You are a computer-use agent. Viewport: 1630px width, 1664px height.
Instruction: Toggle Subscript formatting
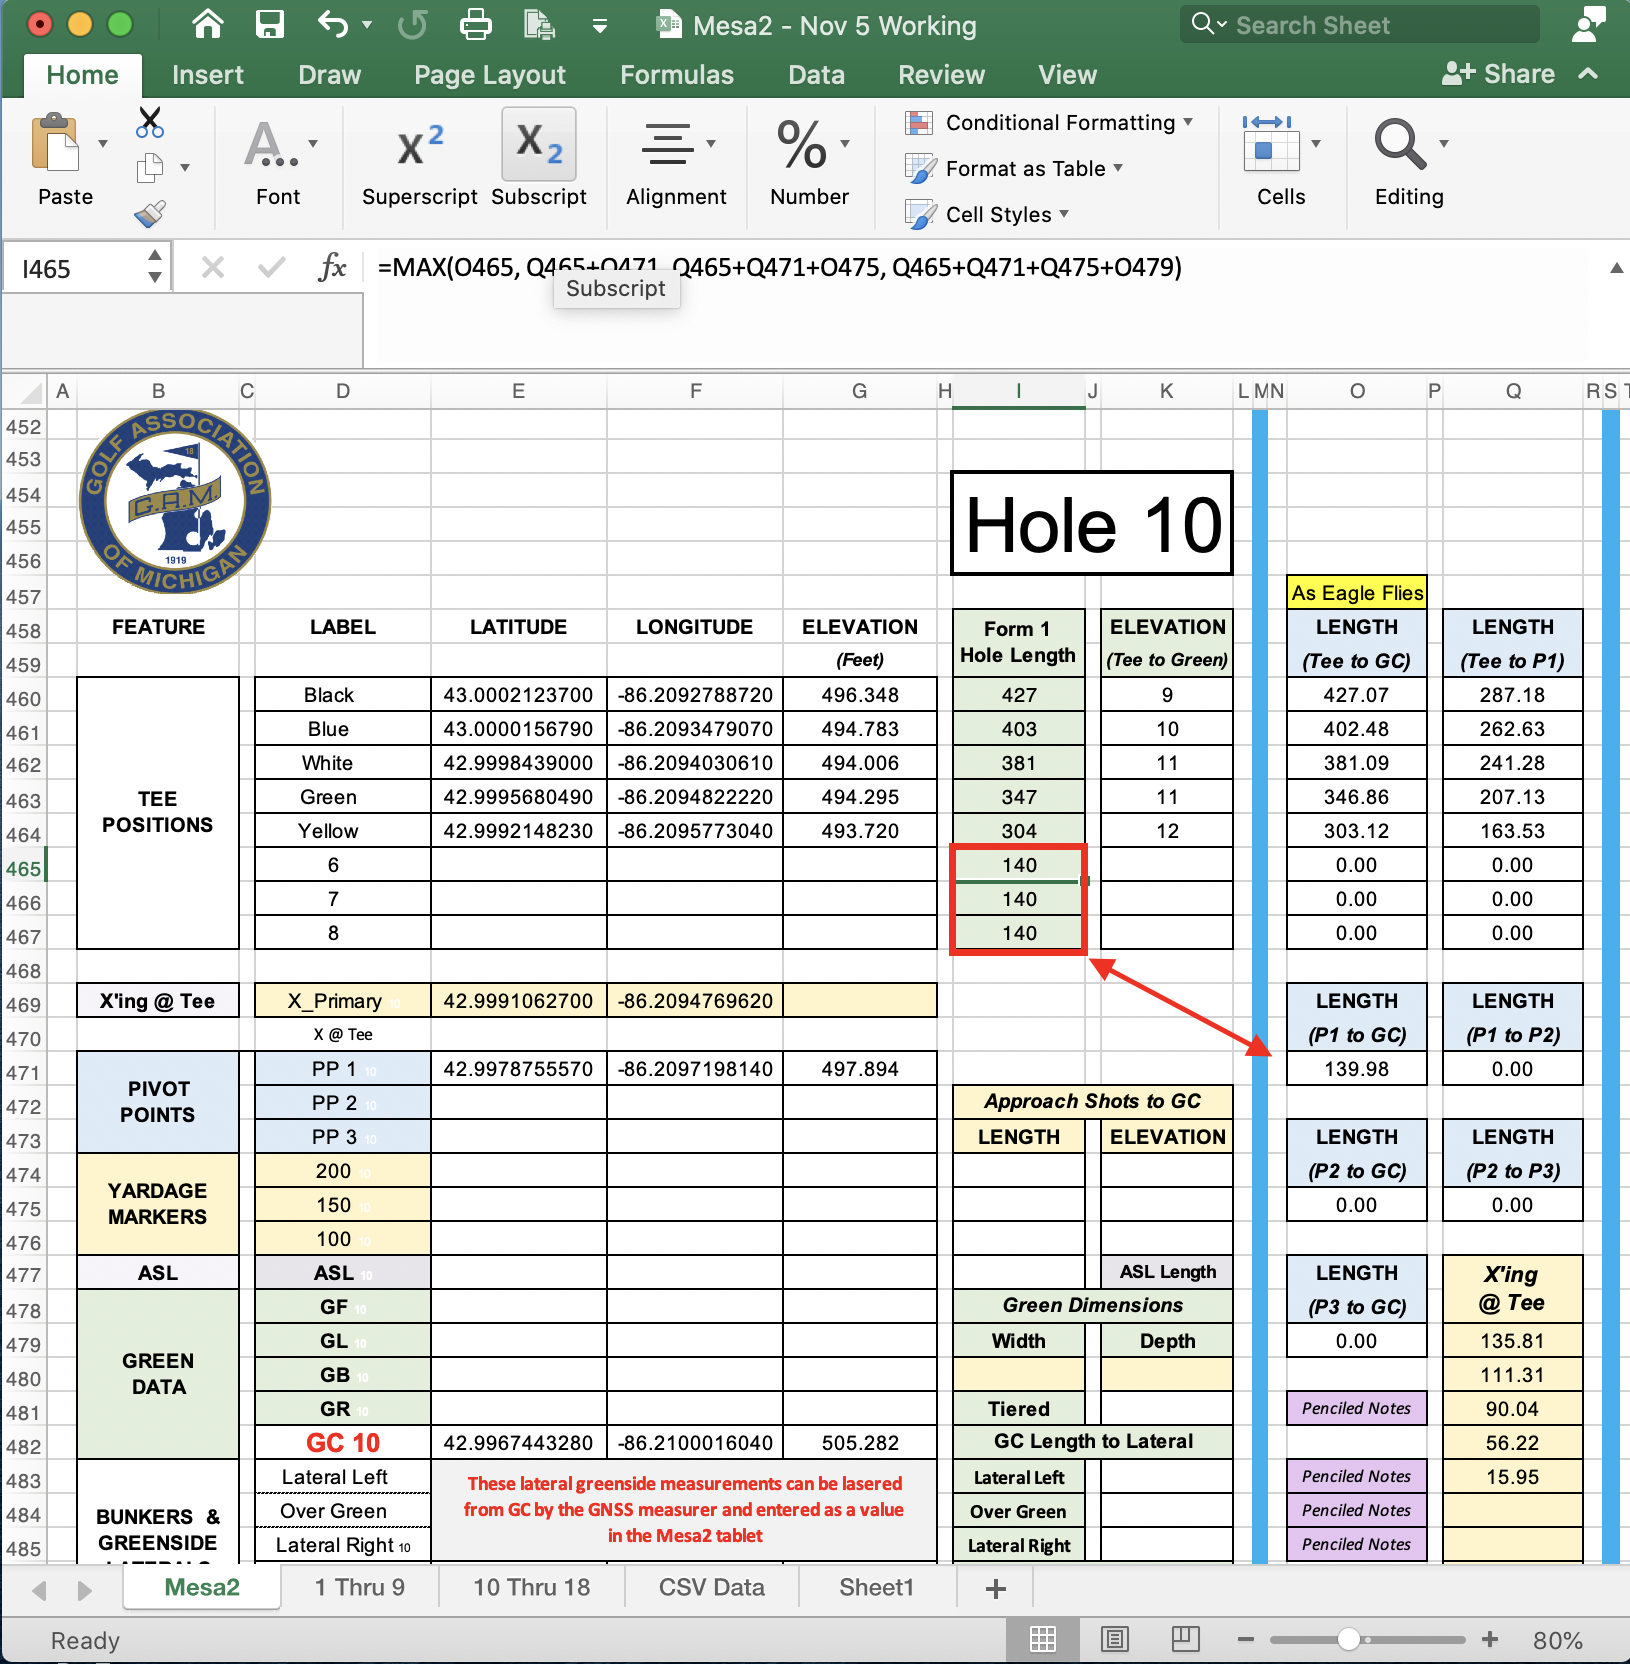coord(539,146)
